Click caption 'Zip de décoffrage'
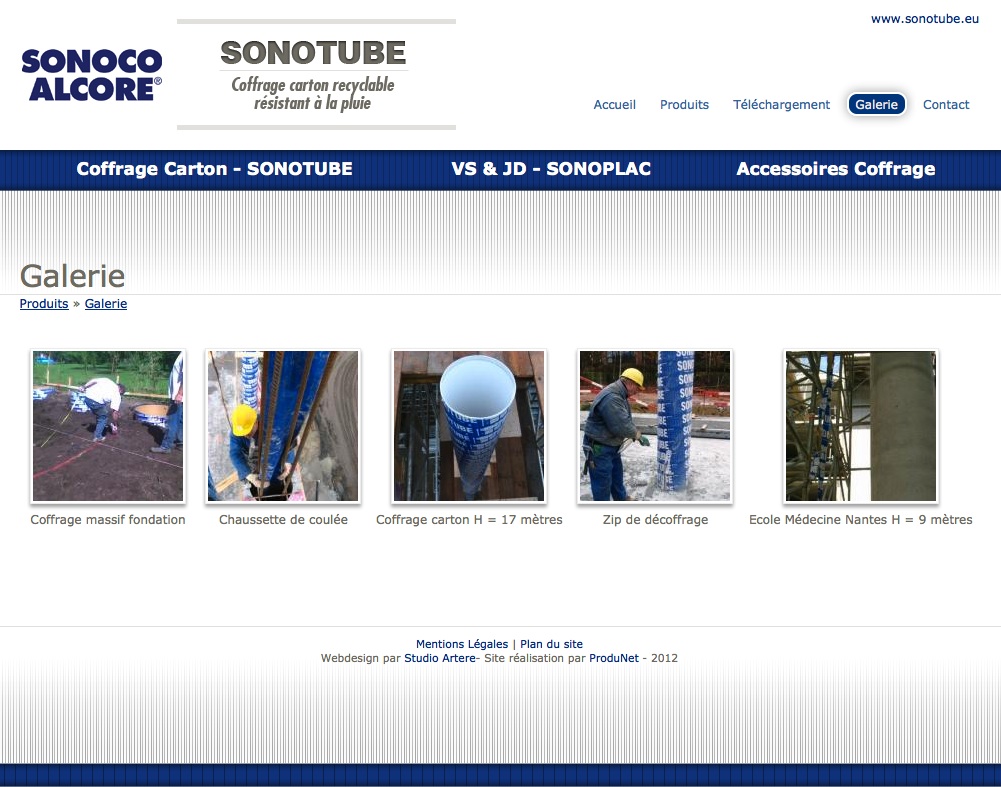The height and width of the screenshot is (787, 1001). tap(656, 520)
